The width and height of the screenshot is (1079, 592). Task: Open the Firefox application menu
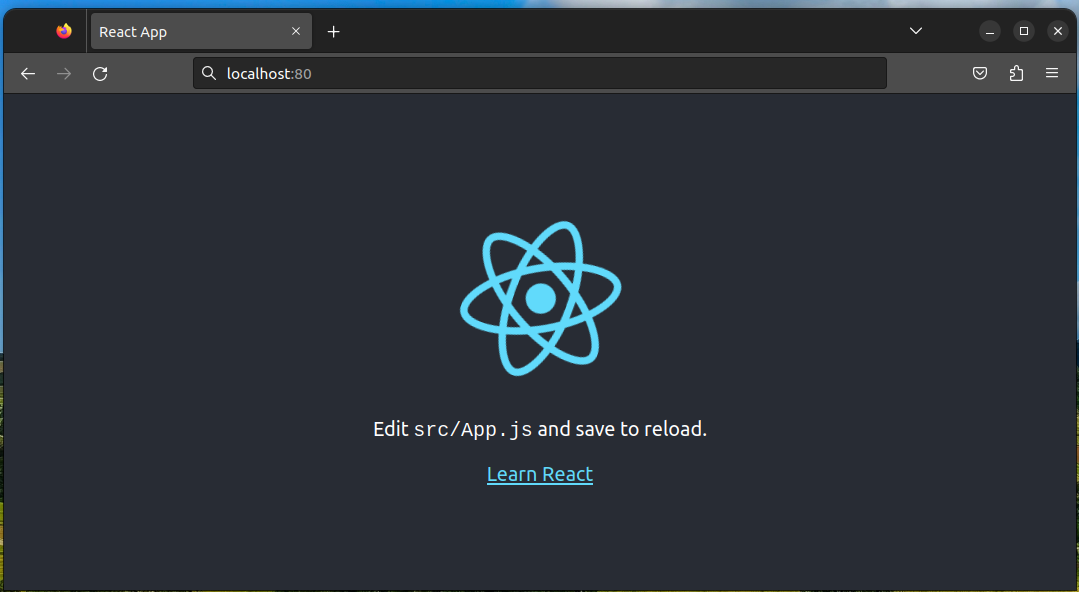tap(1051, 73)
